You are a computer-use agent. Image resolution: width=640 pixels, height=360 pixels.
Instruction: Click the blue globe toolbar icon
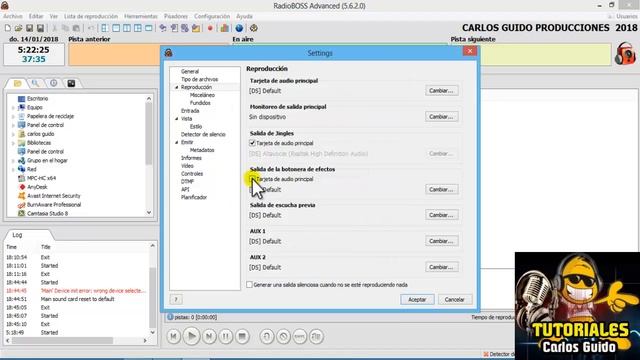coord(239,28)
